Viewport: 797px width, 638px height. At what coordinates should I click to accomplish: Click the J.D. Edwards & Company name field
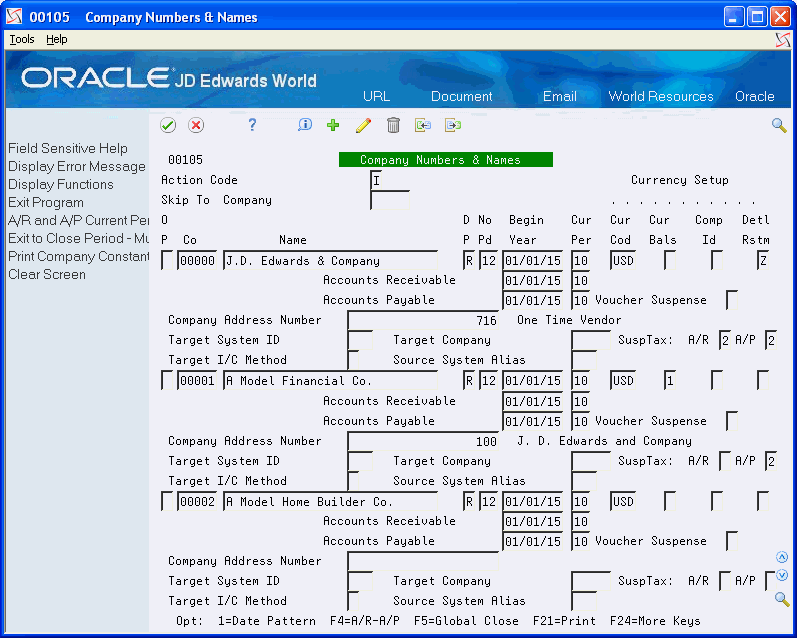point(330,260)
